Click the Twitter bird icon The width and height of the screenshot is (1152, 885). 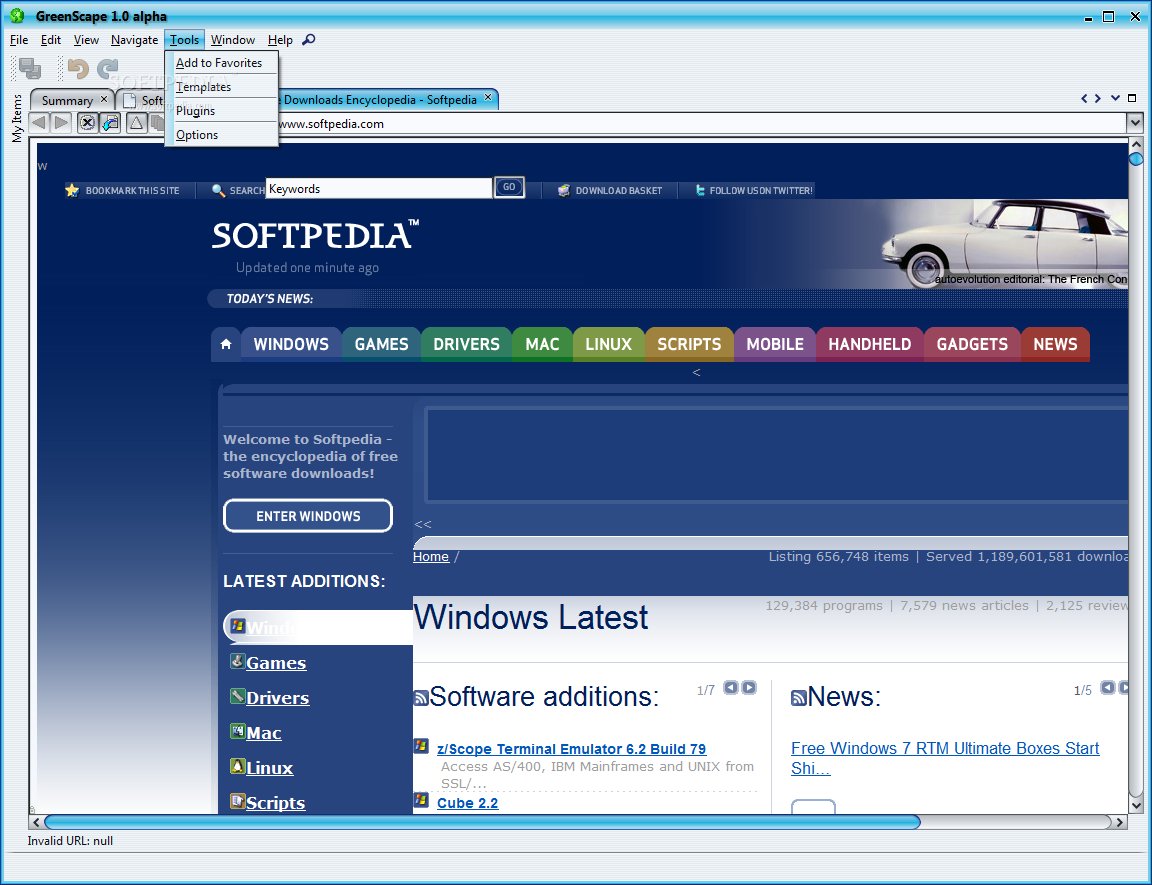(700, 190)
